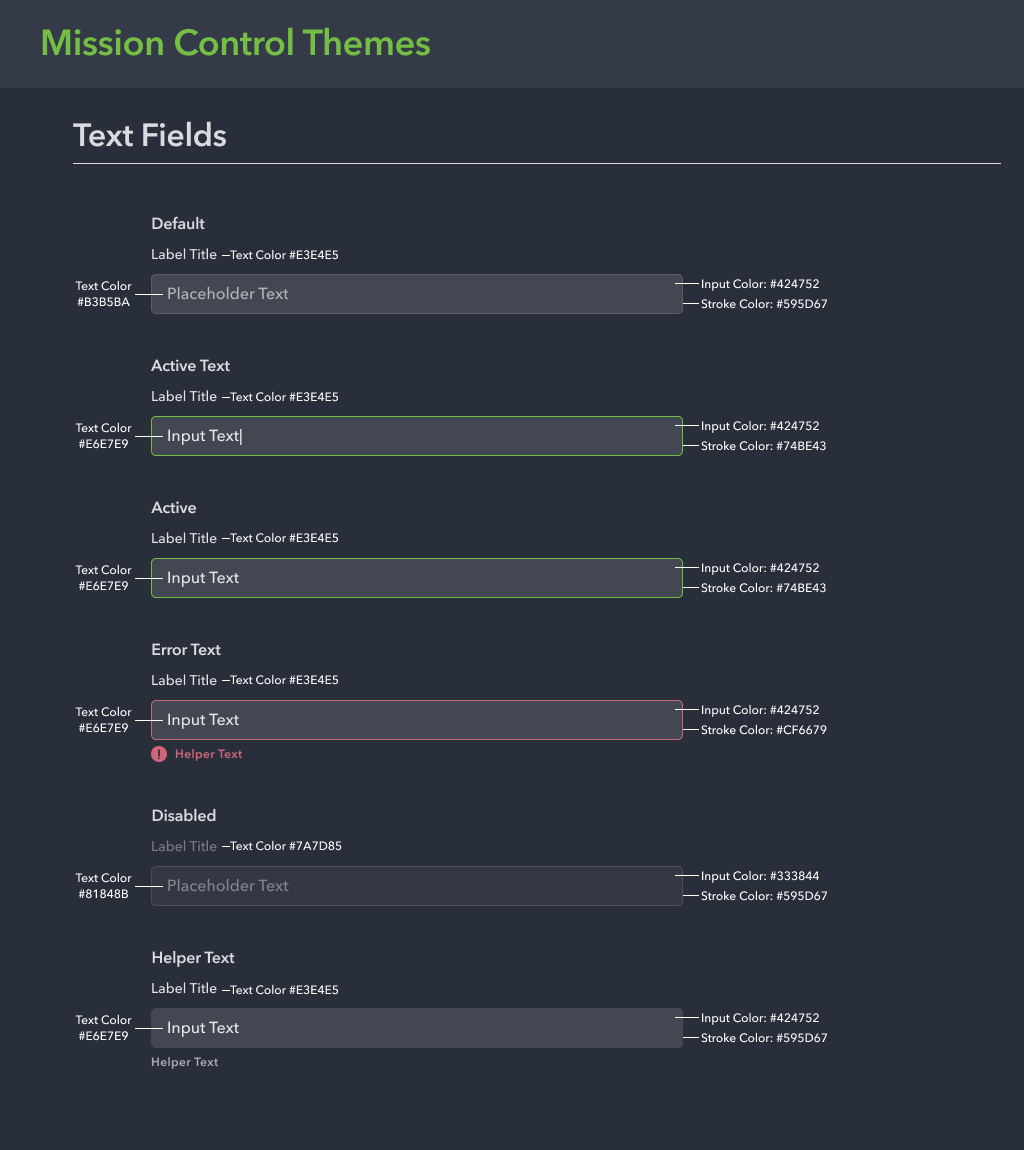Click the Text Color #B3B5BA annotation
This screenshot has width=1024, height=1150.
tap(103, 294)
